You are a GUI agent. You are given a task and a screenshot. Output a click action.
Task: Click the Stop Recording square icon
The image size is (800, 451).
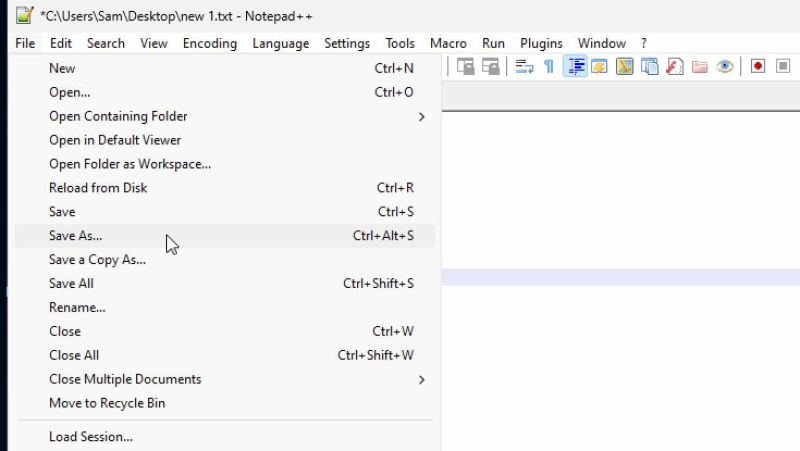pyautogui.click(x=783, y=66)
